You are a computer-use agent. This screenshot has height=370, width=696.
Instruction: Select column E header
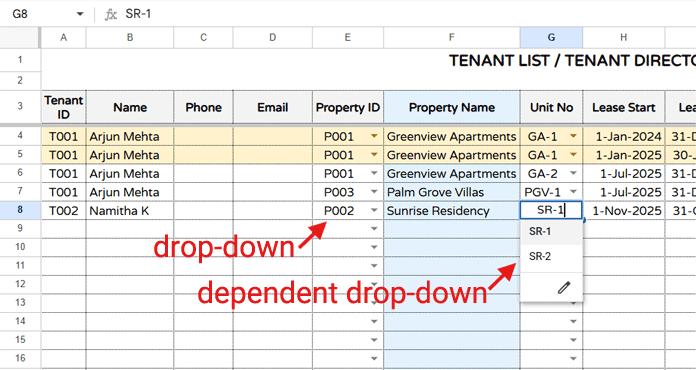point(348,38)
